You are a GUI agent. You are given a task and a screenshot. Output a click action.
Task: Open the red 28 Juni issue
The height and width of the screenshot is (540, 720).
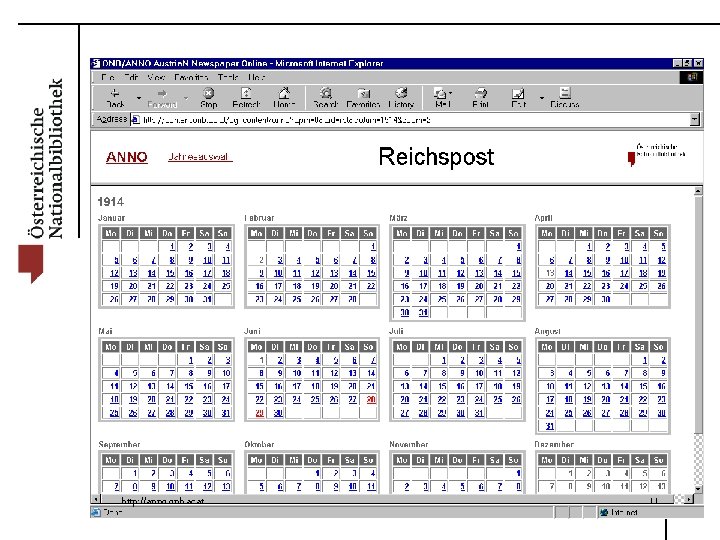pyautogui.click(x=371, y=399)
